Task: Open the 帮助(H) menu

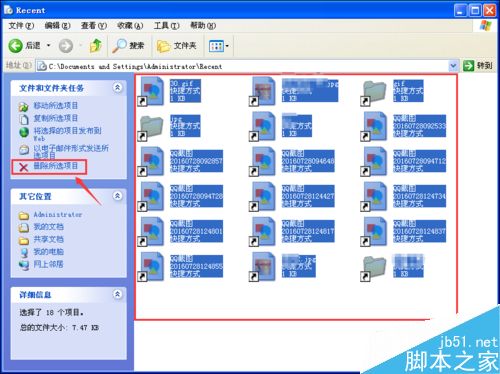Action: 203,25
